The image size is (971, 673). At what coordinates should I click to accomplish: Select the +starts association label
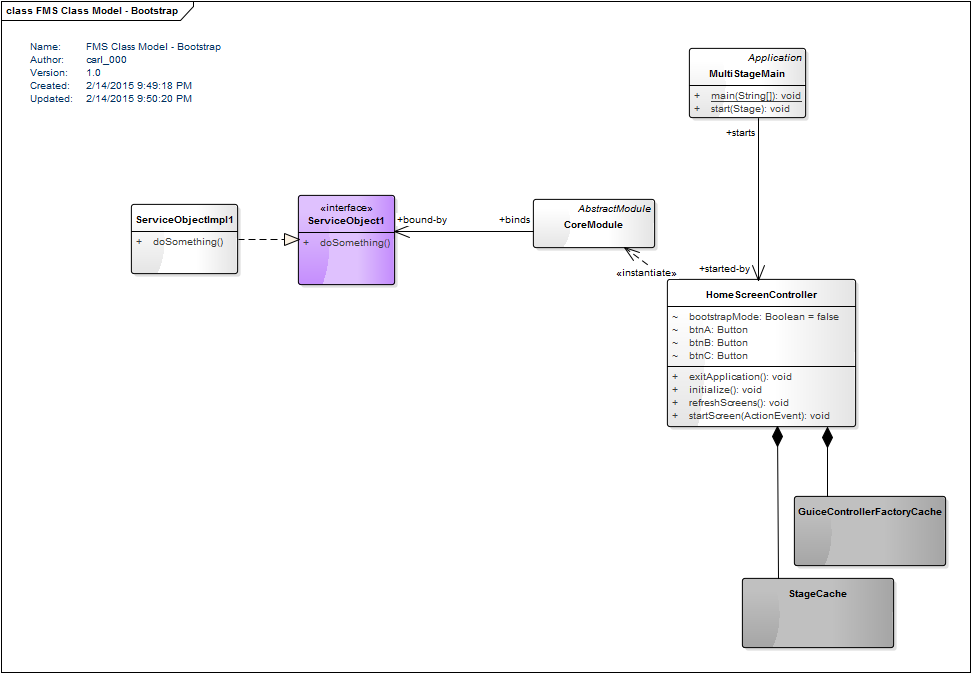[741, 132]
